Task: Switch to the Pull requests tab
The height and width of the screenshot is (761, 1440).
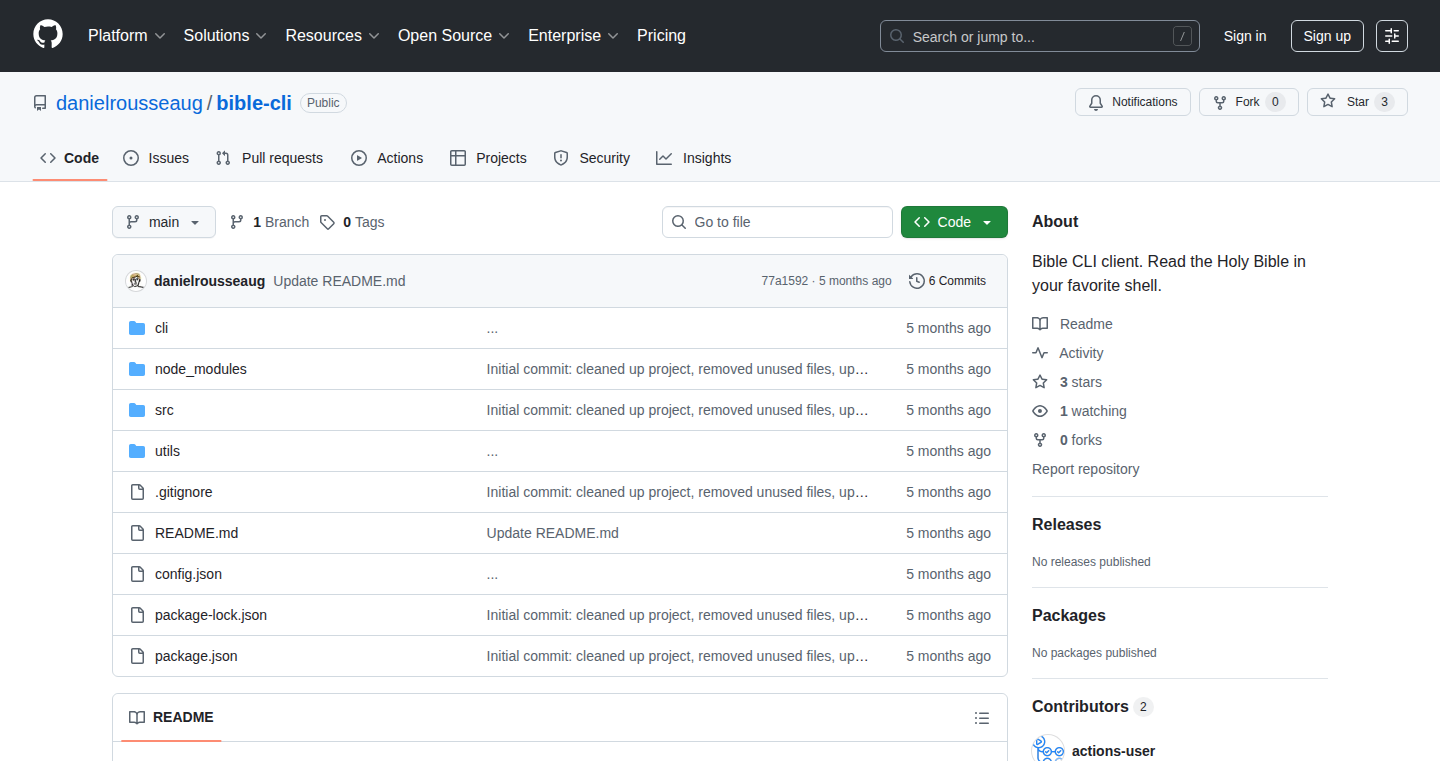Action: click(269, 158)
